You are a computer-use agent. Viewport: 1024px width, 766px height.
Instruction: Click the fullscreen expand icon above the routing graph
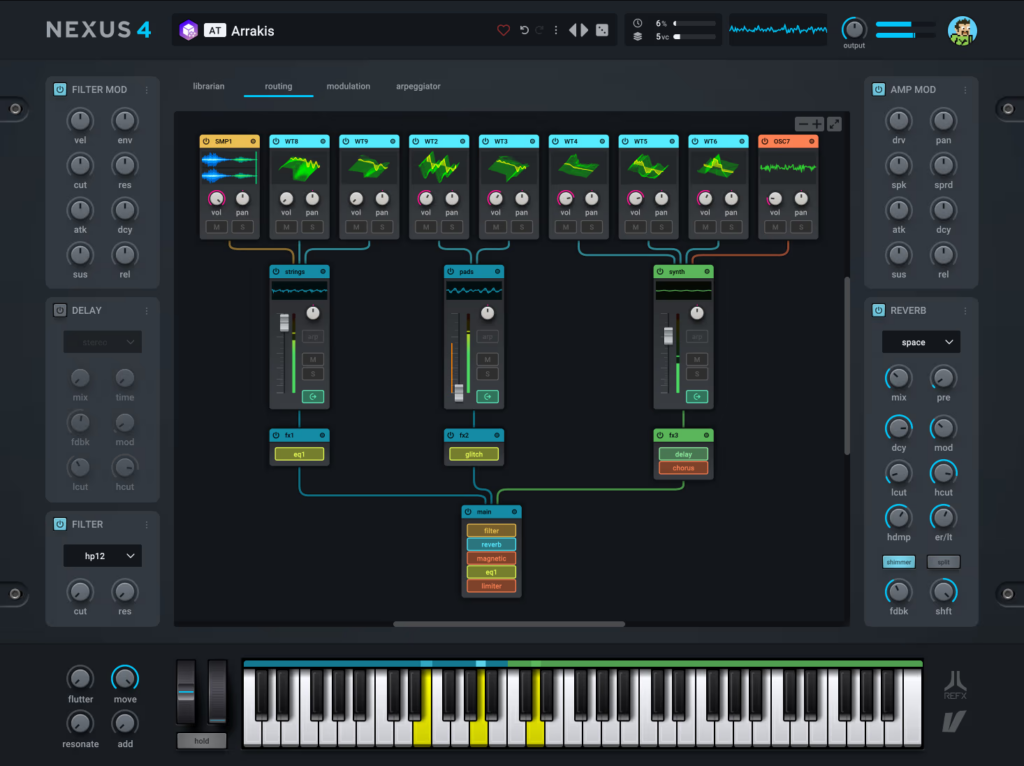(x=835, y=123)
